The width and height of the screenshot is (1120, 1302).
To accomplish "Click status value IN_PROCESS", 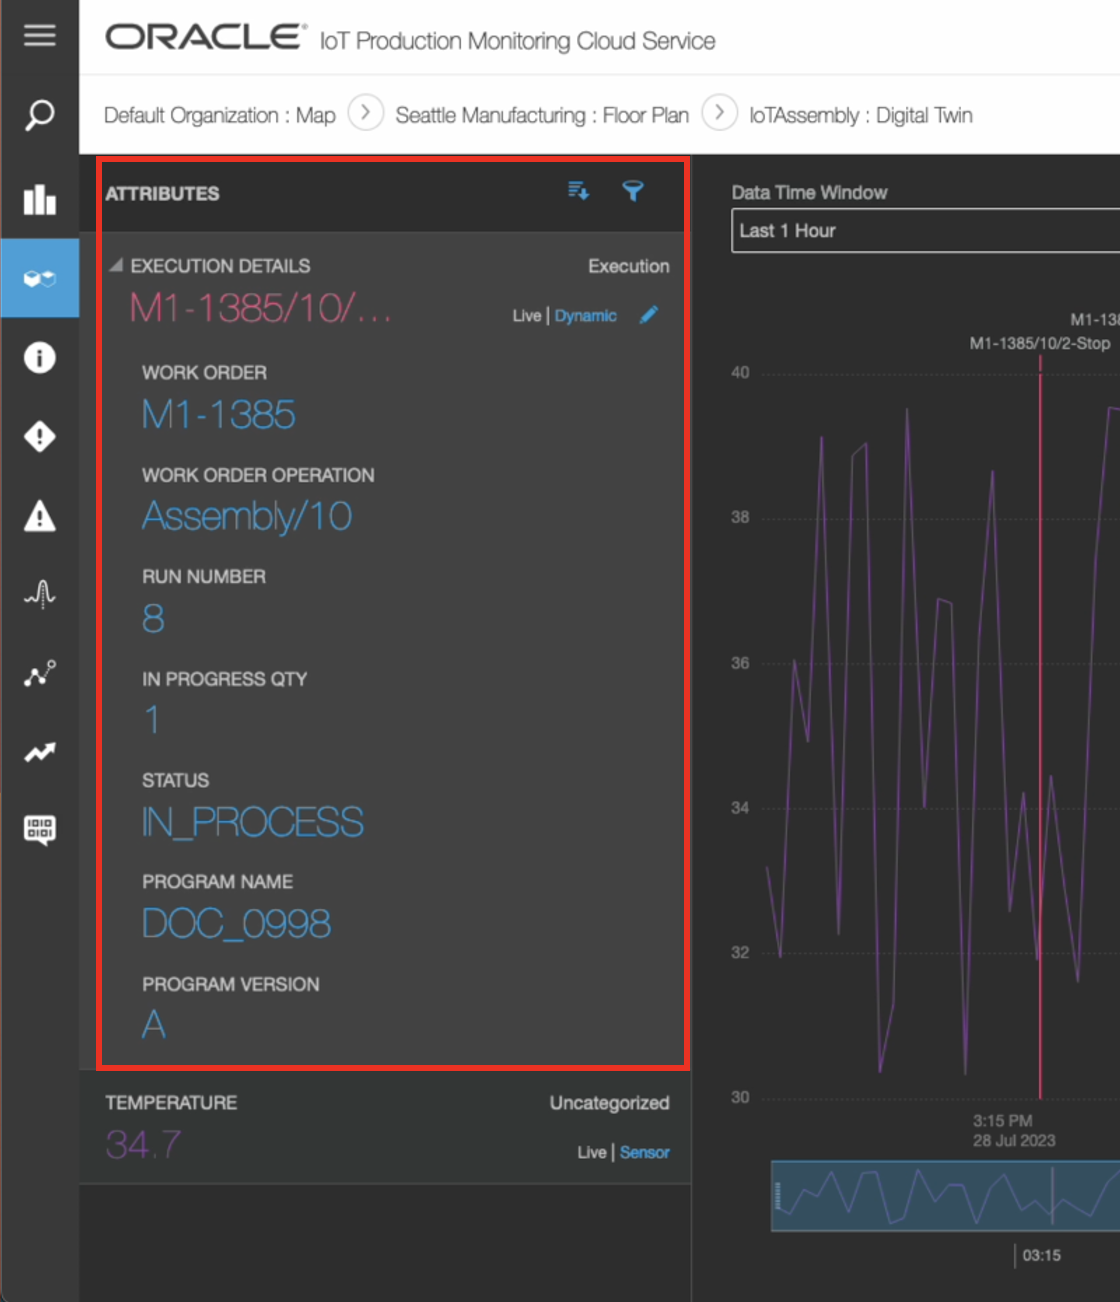I will (x=253, y=822).
